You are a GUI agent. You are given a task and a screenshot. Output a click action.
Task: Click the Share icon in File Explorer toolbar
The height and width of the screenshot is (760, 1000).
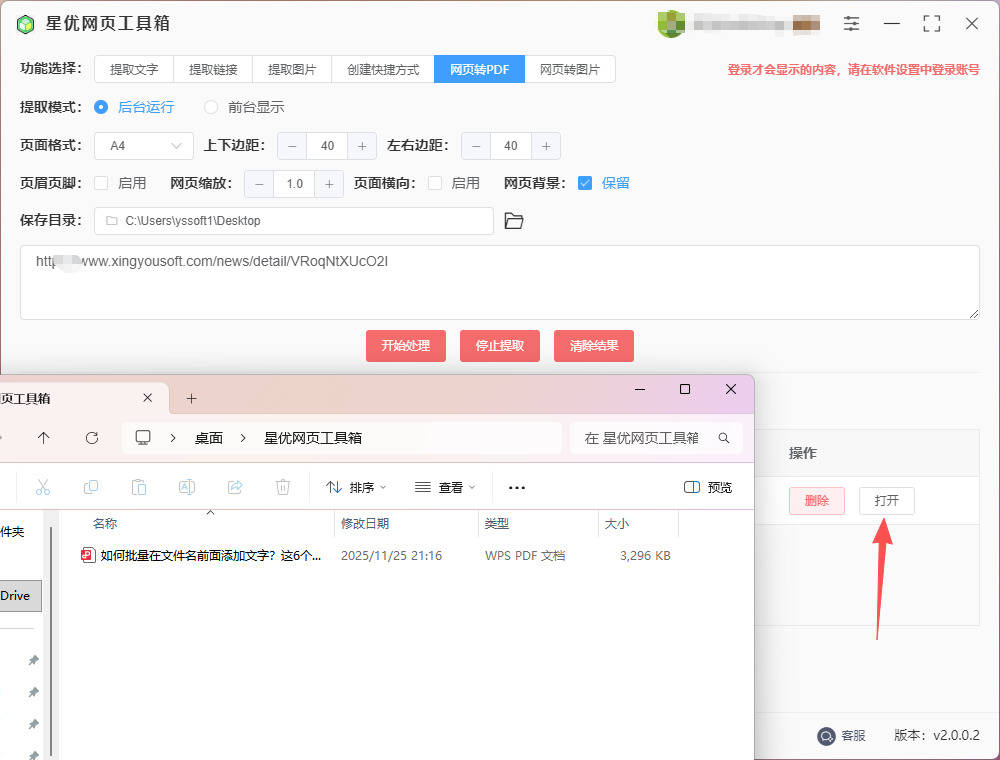[235, 487]
